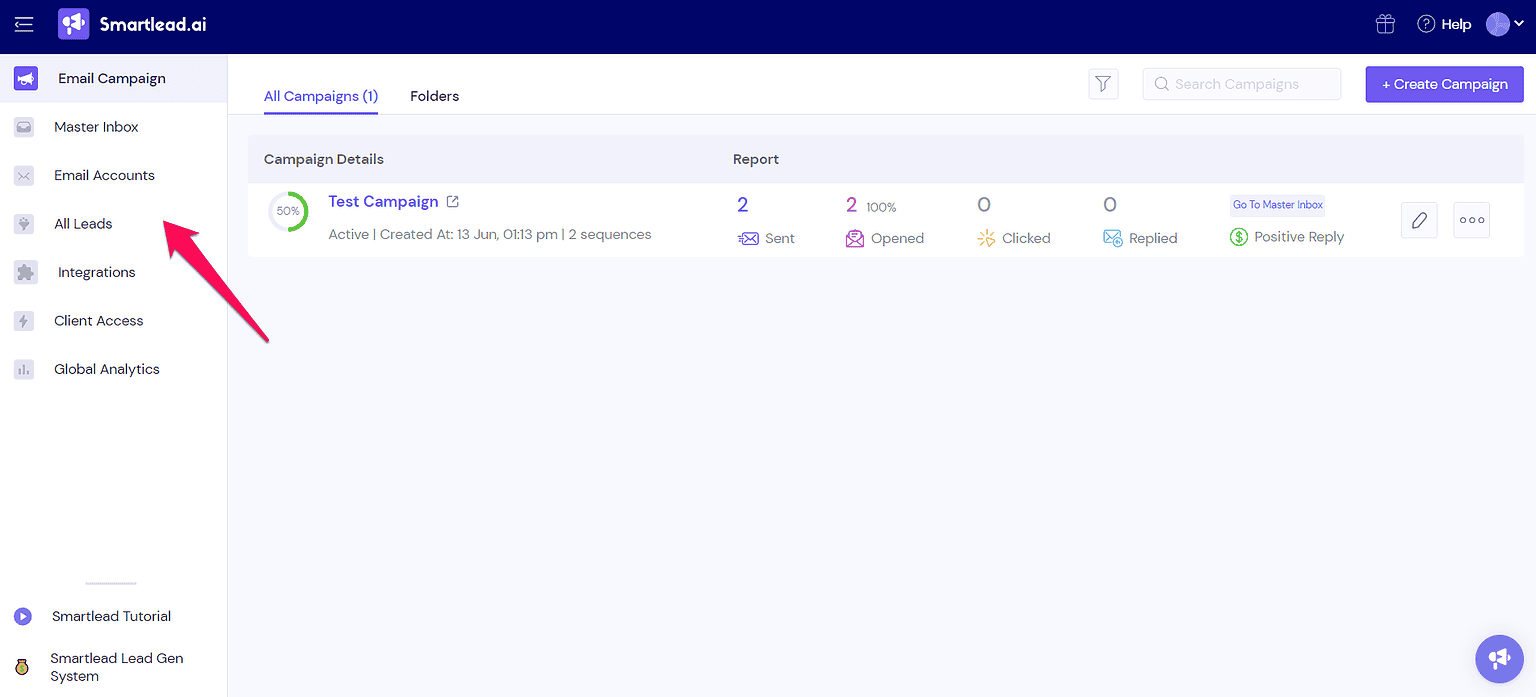
Task: Select Client Access in the sidebar
Action: [x=97, y=320]
